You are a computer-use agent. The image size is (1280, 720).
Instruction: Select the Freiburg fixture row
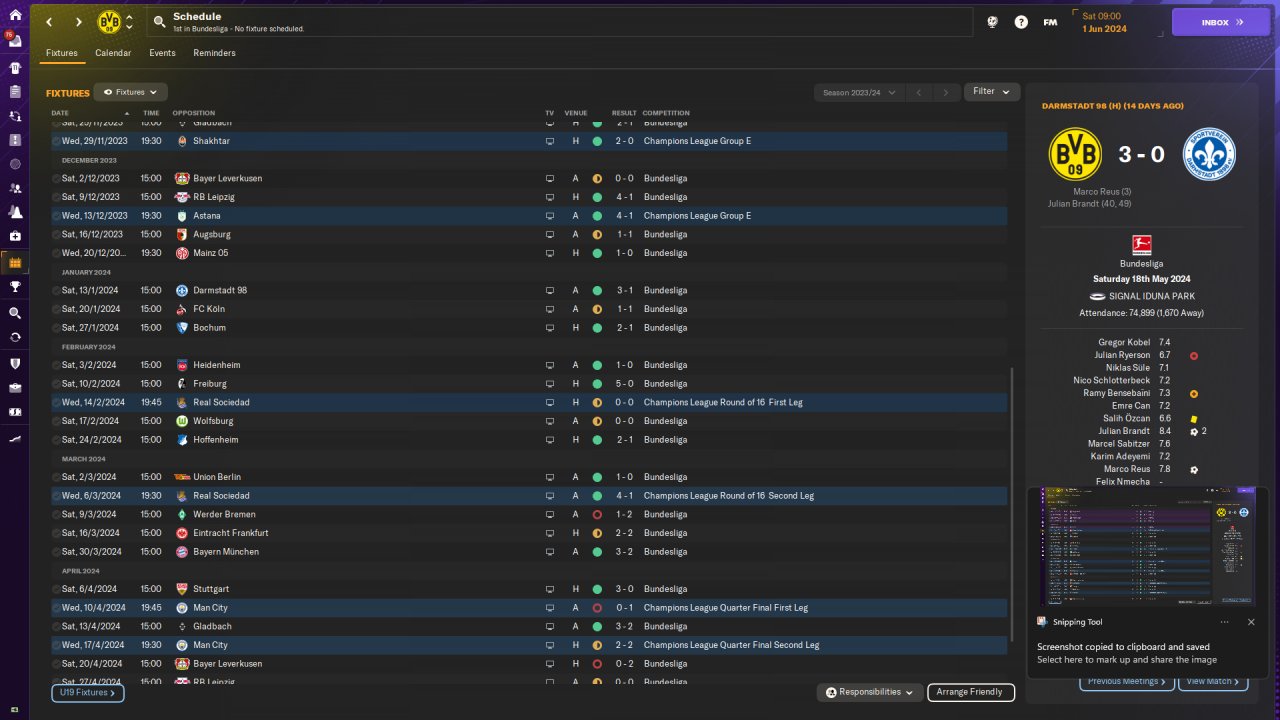(529, 384)
